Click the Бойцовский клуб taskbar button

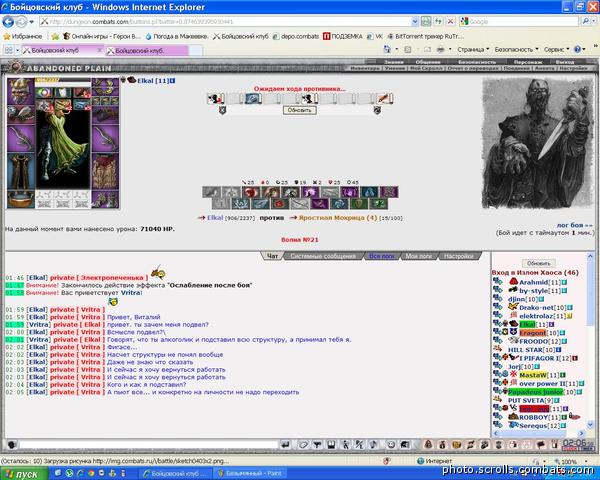(x=174, y=473)
